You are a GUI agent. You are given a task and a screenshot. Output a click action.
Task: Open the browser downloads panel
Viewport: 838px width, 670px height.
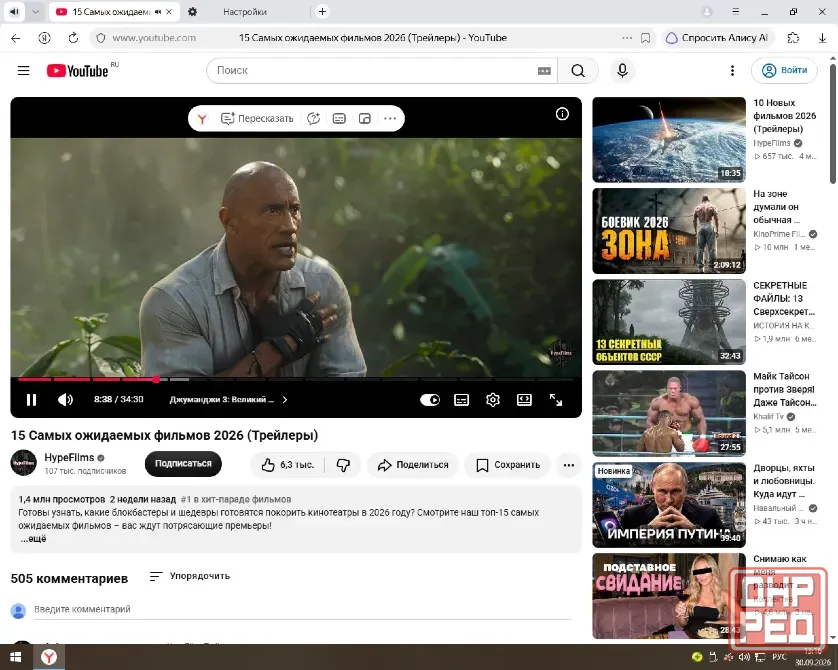pyautogui.click(x=822, y=38)
